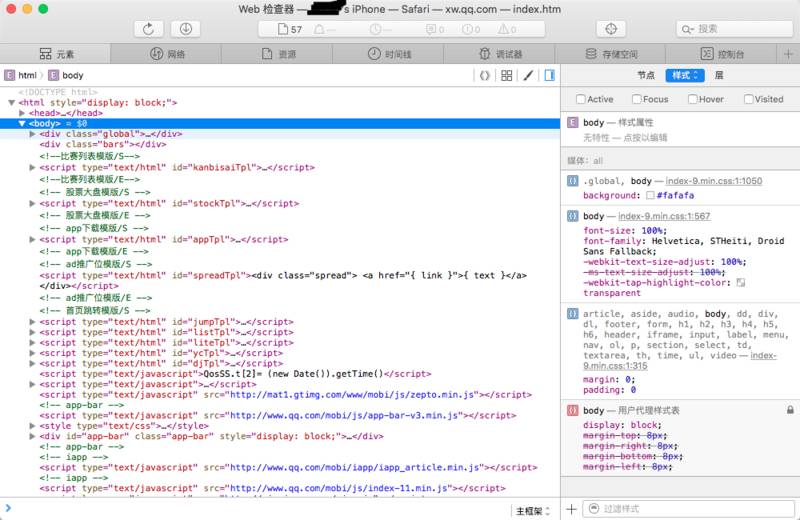
Task: Click the errors counter icon
Action: 467,30
